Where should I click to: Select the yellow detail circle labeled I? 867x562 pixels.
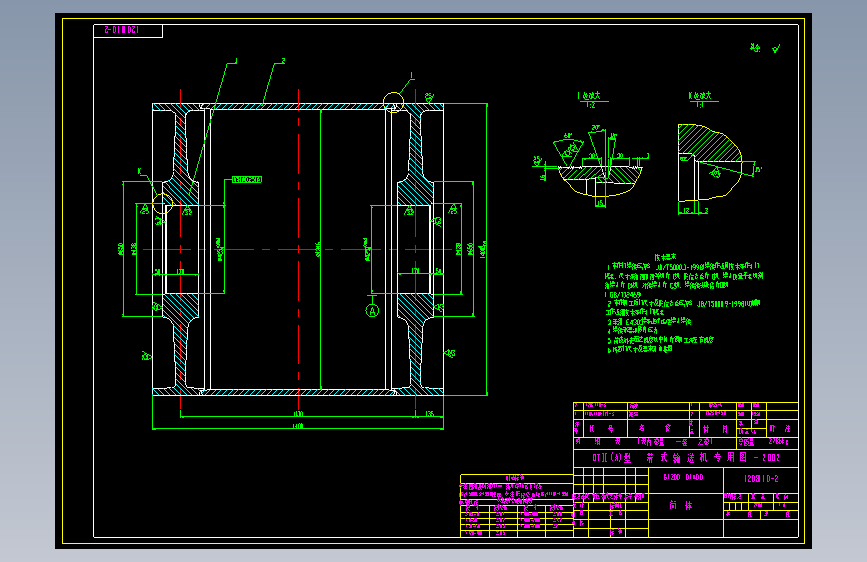point(394,102)
